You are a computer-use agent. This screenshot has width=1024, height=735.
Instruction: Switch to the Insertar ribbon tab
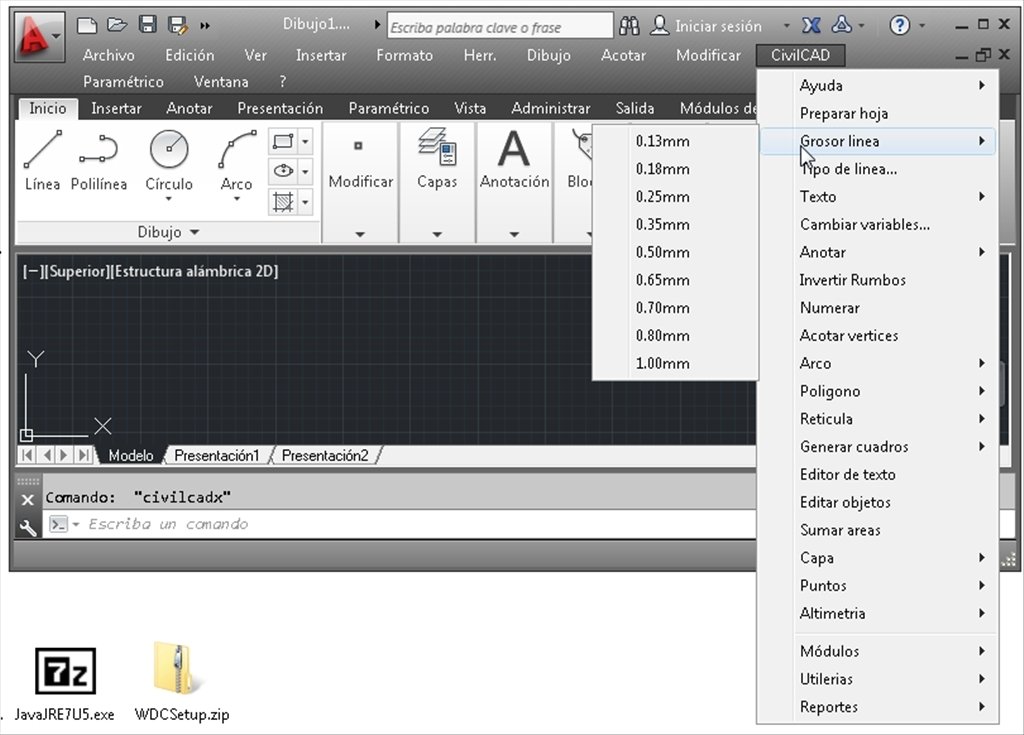point(116,108)
